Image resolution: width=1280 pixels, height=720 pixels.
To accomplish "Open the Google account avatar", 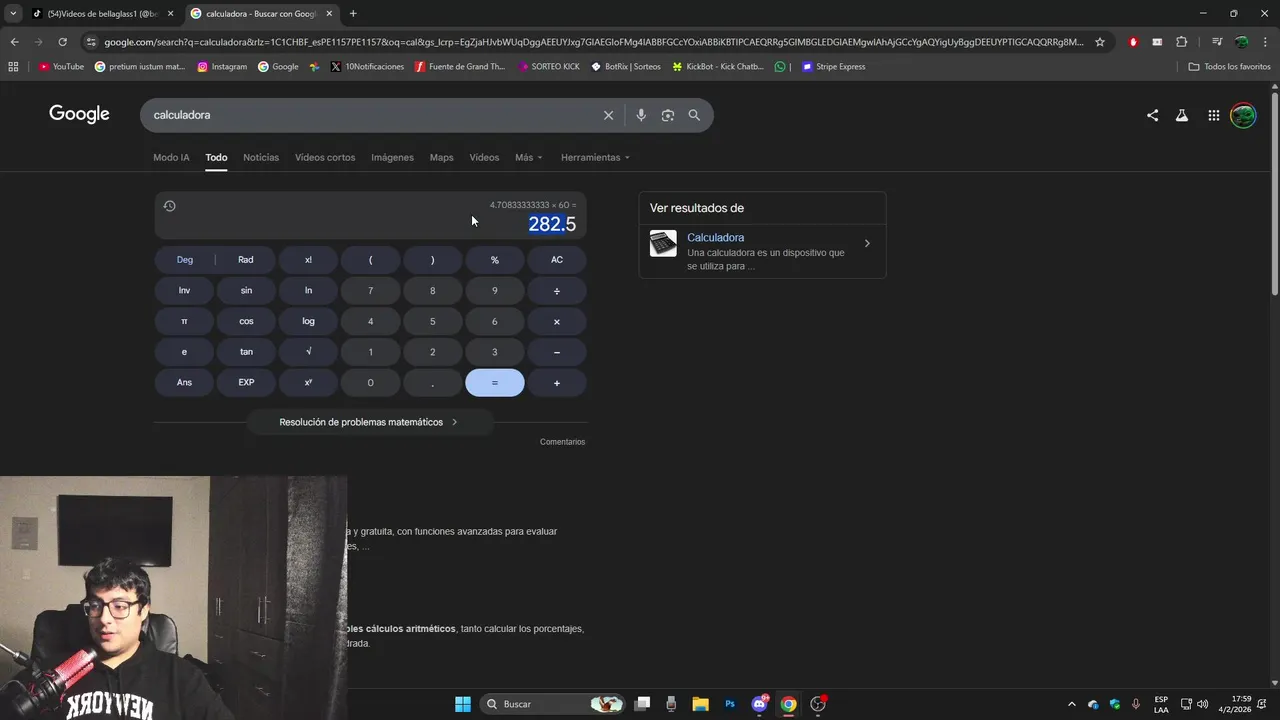I will tap(1243, 115).
